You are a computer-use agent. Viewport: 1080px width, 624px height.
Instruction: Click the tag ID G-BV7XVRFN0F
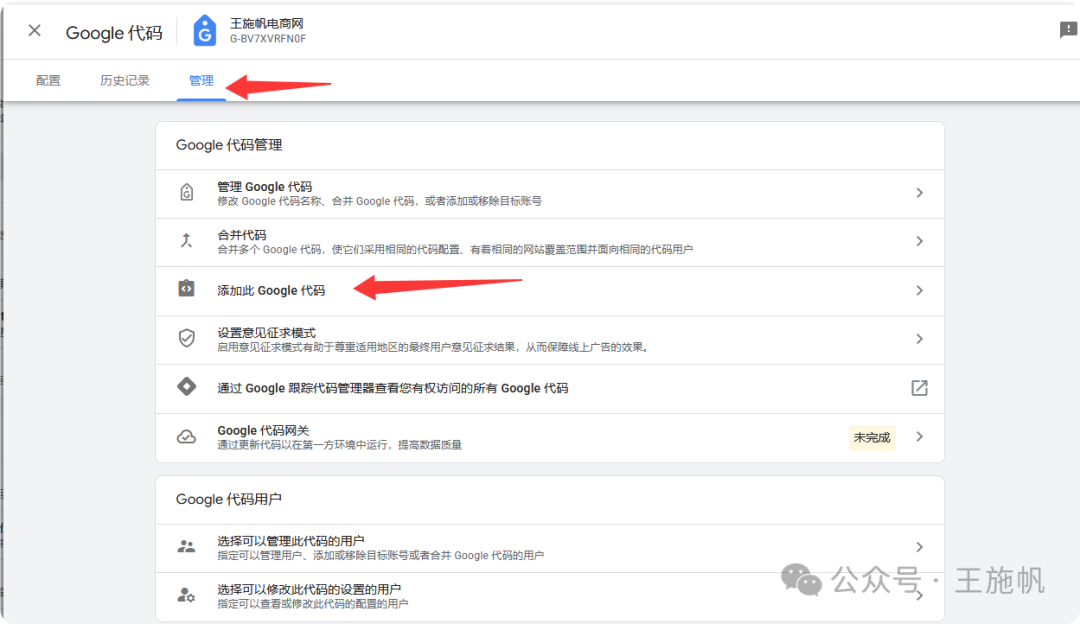click(x=268, y=39)
